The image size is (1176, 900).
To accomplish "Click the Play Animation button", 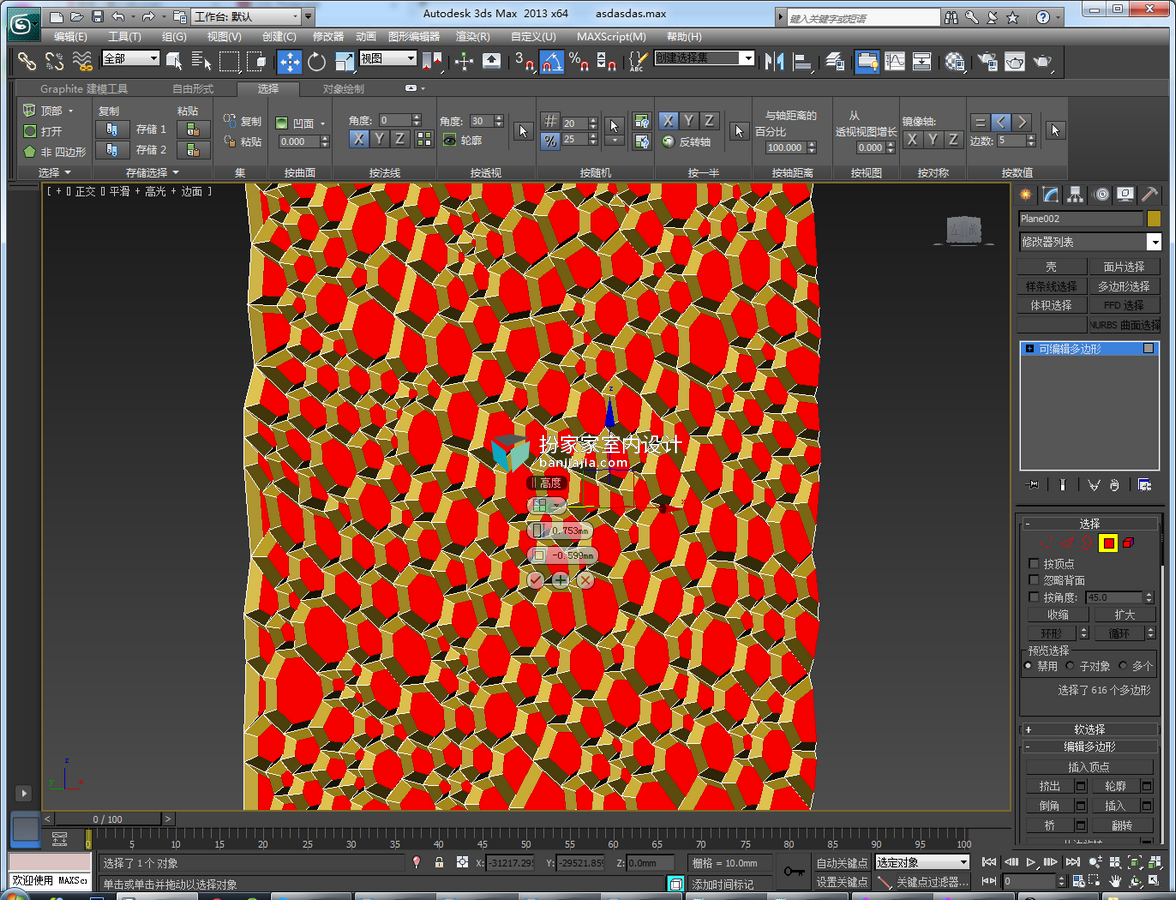I will pos(1030,862).
